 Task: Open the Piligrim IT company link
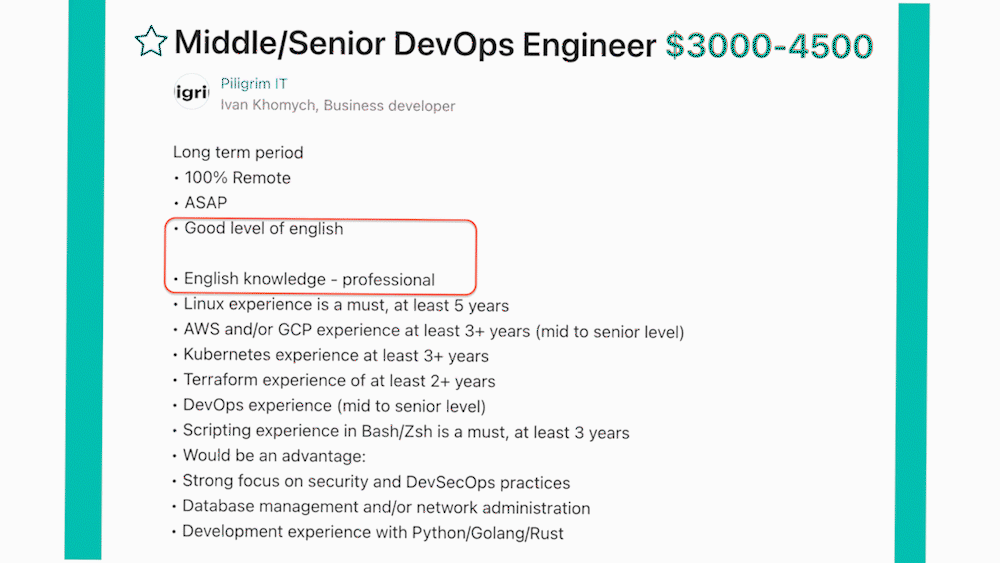point(254,84)
